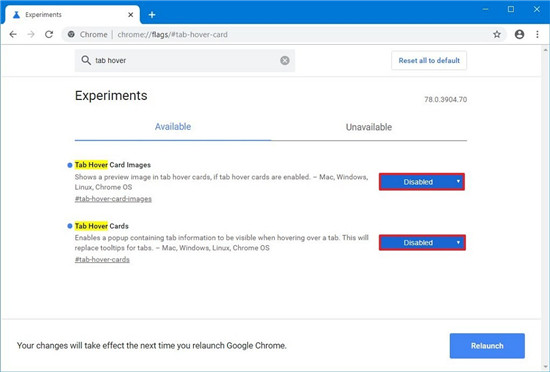
Task: Open the #tab-hover-card-images link
Action: [113, 199]
